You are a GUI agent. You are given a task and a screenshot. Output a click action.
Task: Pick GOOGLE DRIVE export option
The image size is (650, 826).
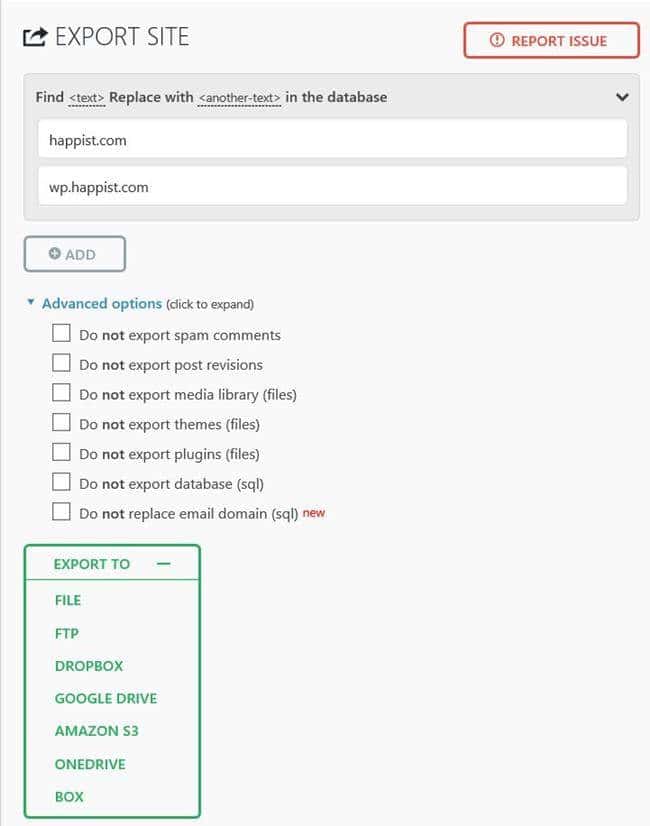[106, 698]
